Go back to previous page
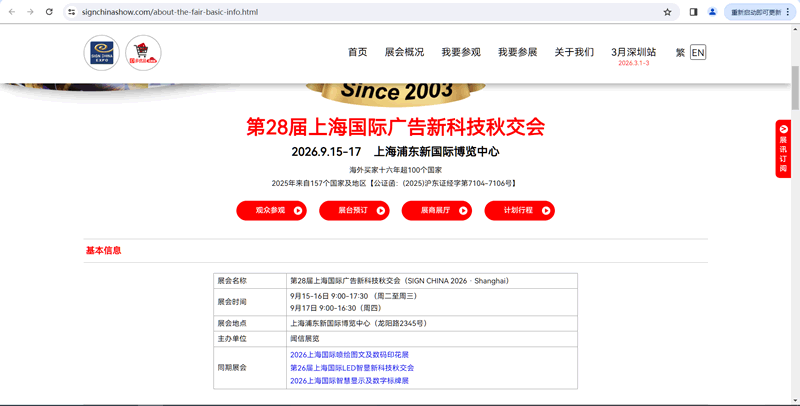Viewport: 800px width, 406px height. click(x=10, y=12)
